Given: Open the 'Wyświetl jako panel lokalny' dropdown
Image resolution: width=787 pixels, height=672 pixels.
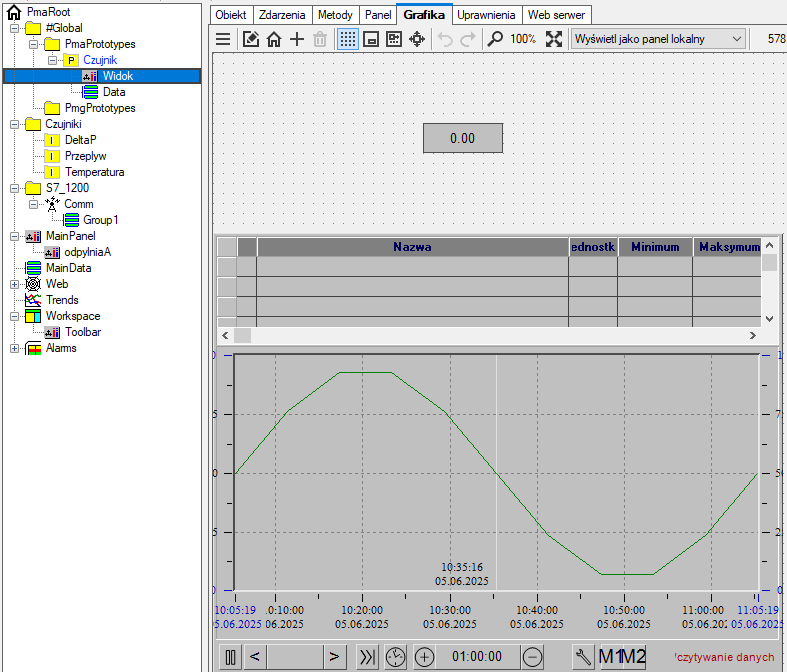Looking at the screenshot, I should coord(658,39).
